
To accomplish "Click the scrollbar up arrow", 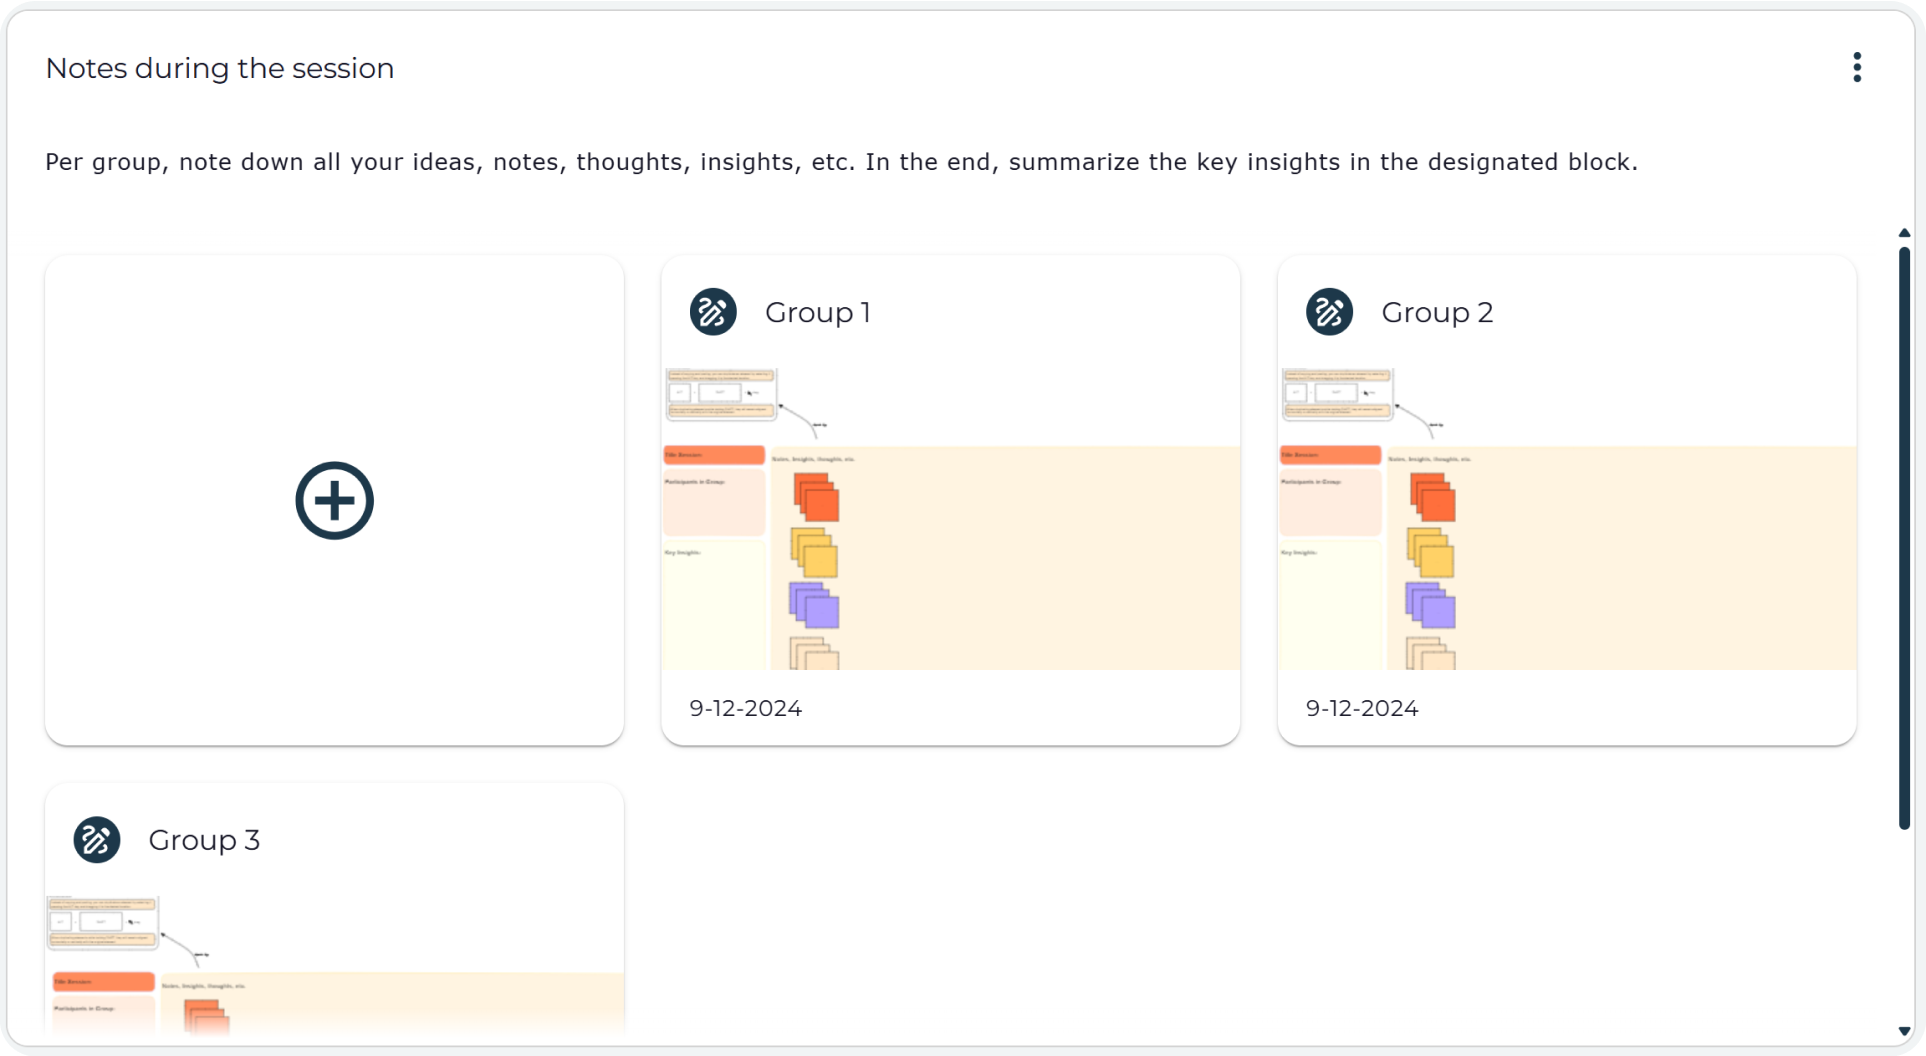I will pyautogui.click(x=1904, y=233).
